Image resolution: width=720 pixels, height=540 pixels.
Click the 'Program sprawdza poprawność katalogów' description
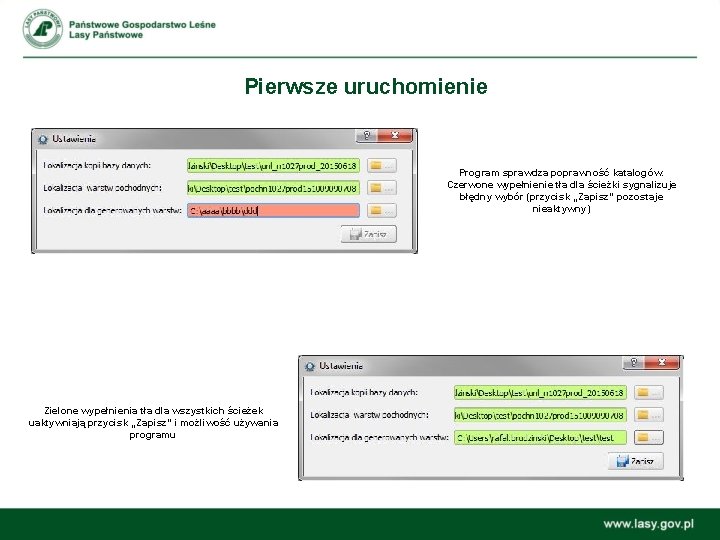(561, 191)
